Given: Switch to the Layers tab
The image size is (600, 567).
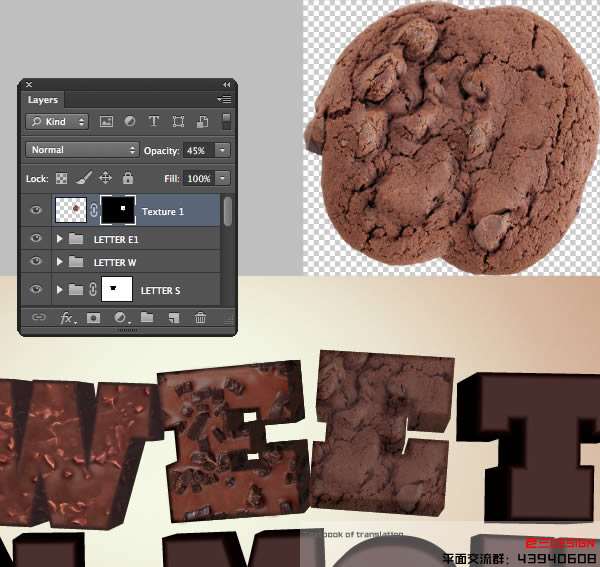Looking at the screenshot, I should pyautogui.click(x=43, y=100).
